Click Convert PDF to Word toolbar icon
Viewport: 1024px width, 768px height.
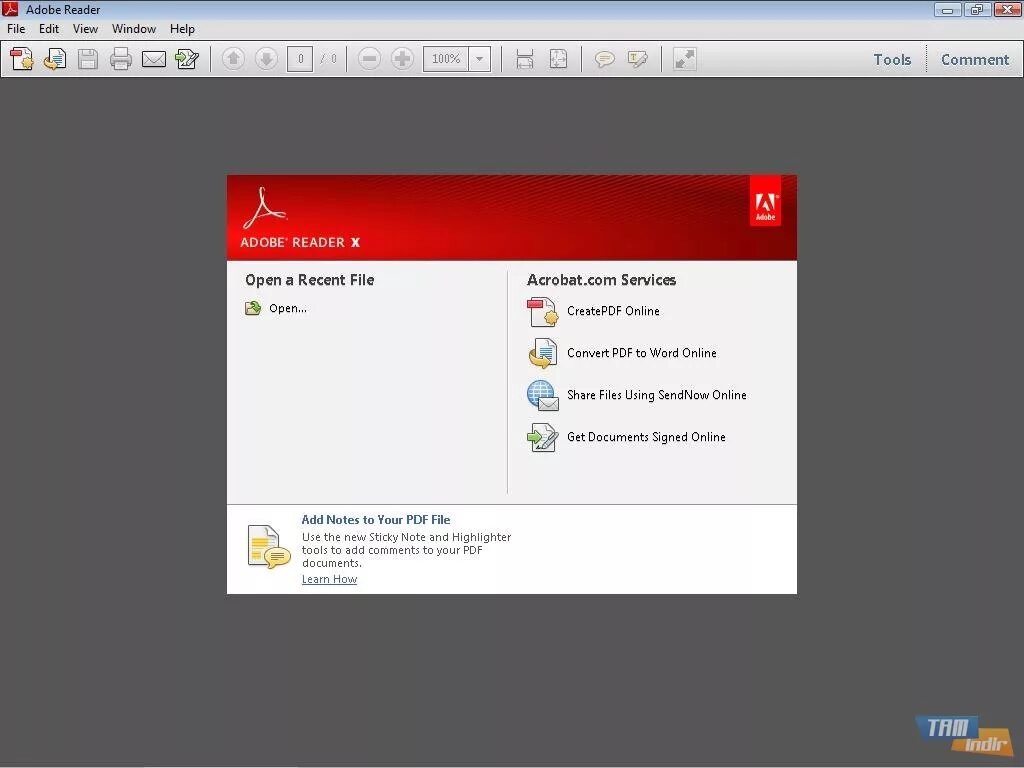[x=55, y=59]
